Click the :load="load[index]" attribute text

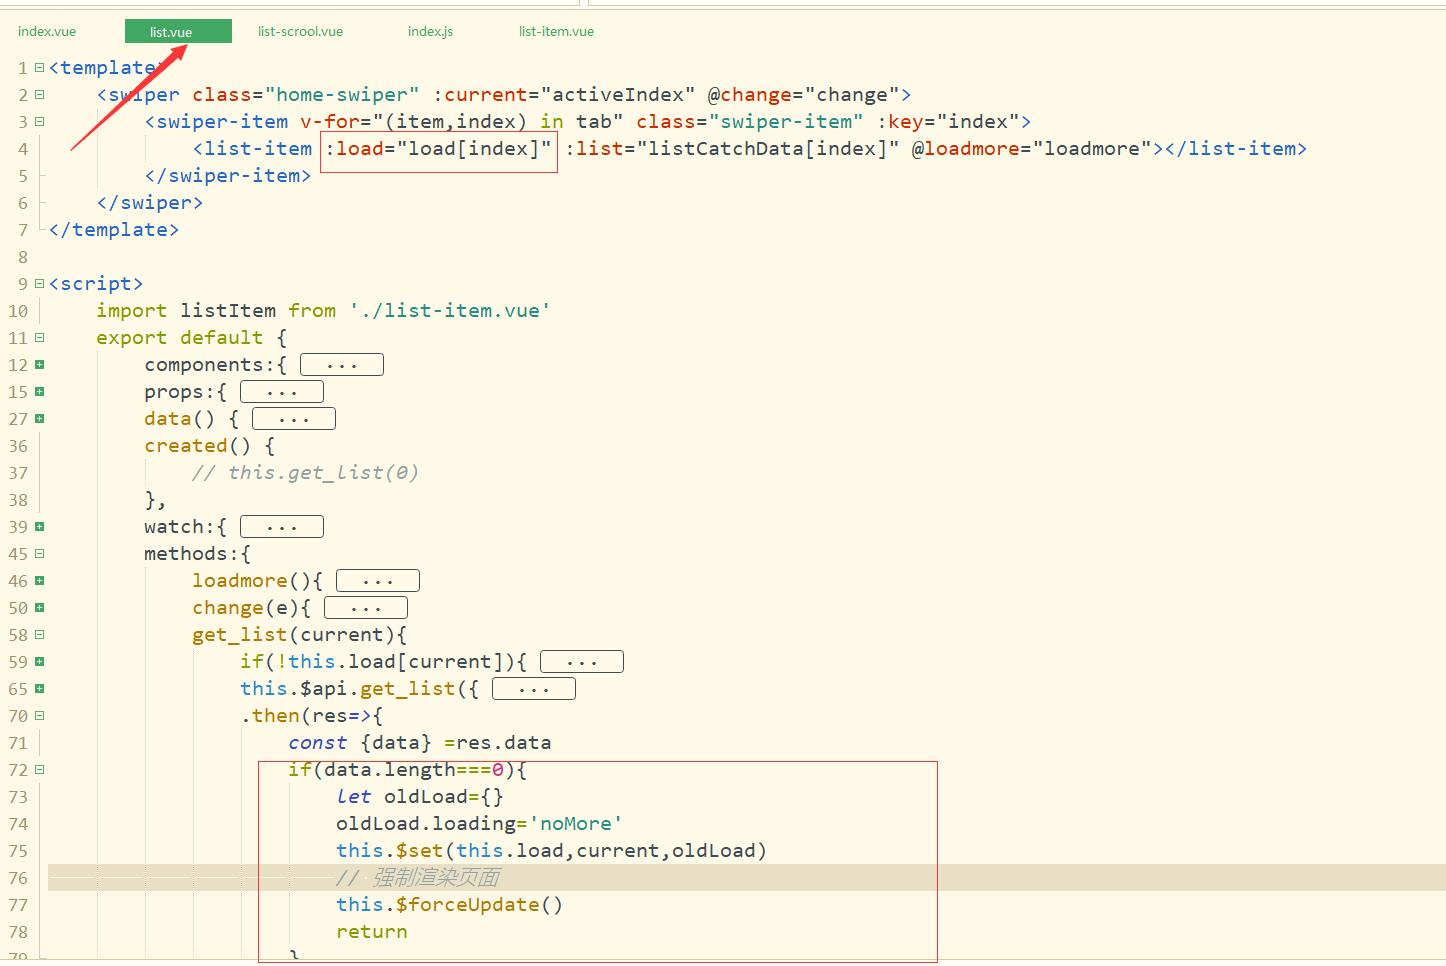tap(439, 149)
